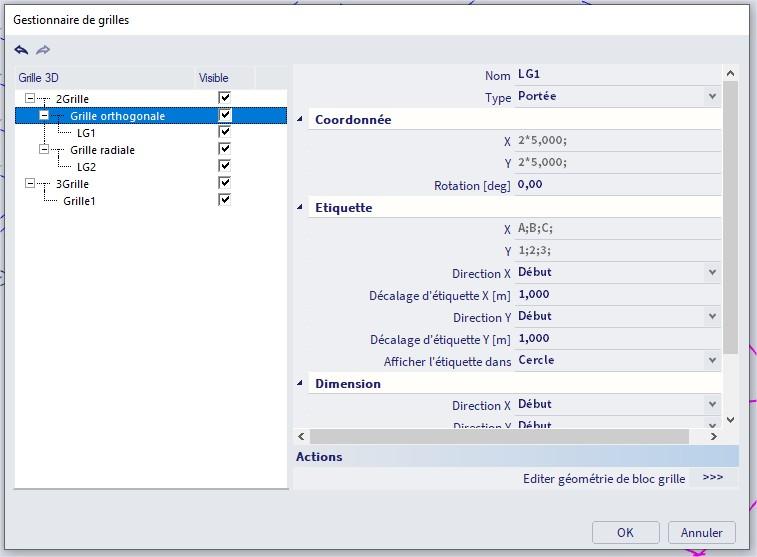Click the redo arrow icon

(43, 50)
